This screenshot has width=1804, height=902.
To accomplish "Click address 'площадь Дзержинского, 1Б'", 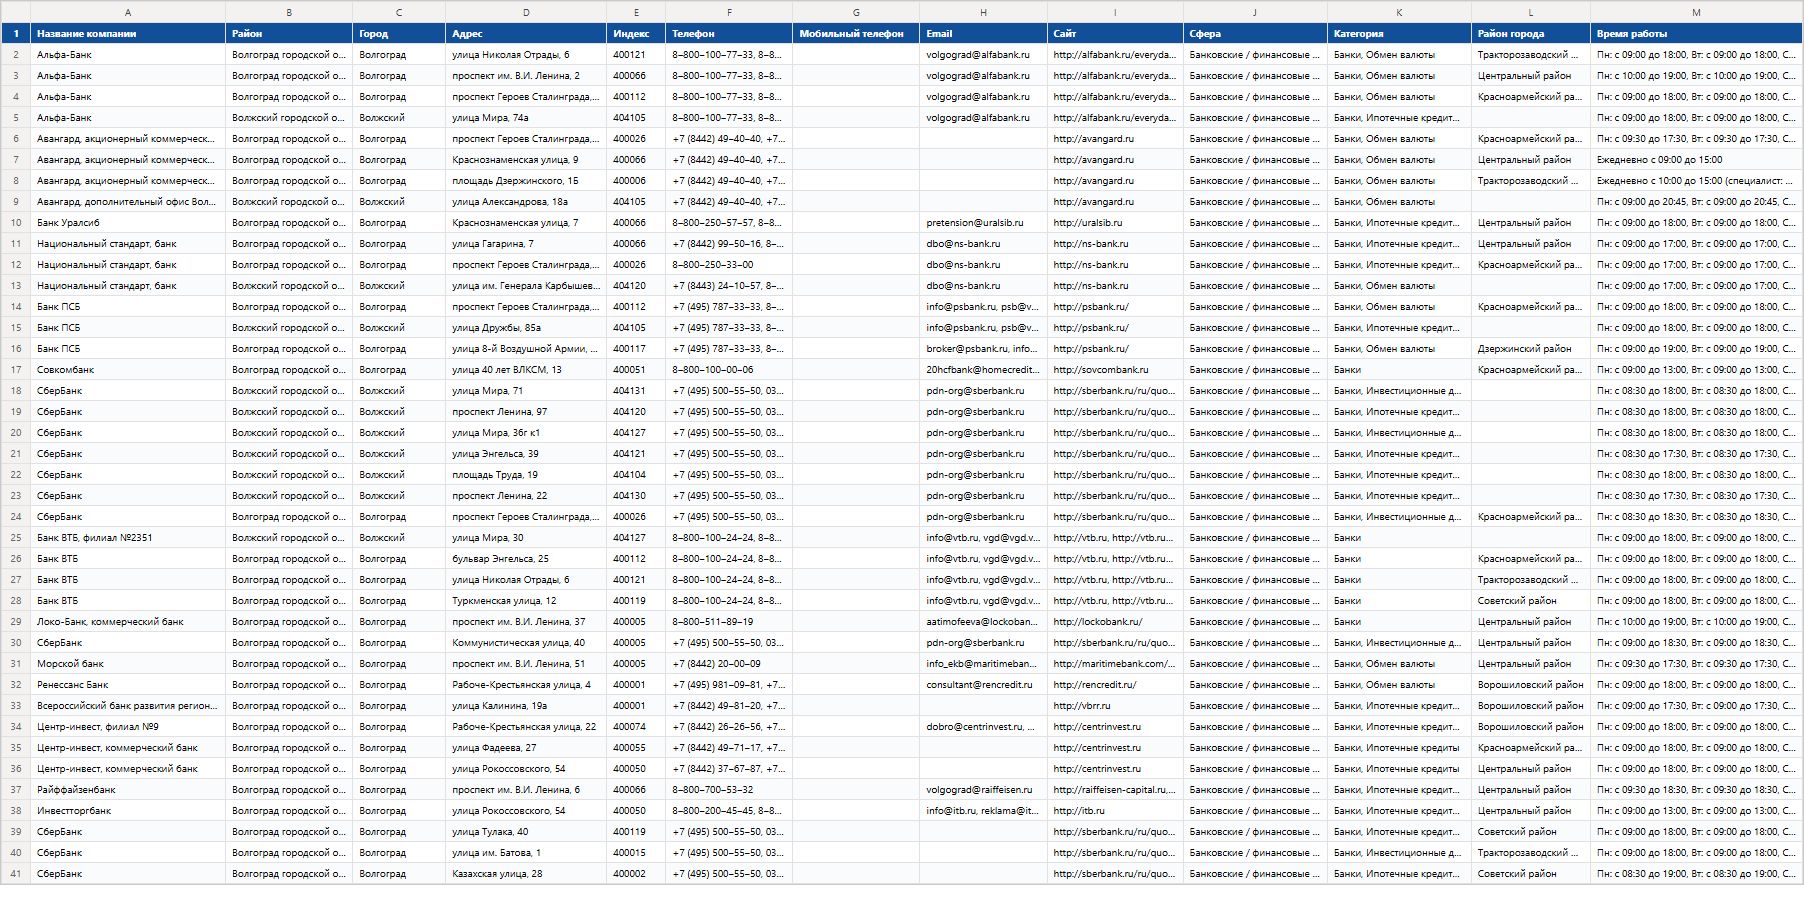I will (x=526, y=181).
